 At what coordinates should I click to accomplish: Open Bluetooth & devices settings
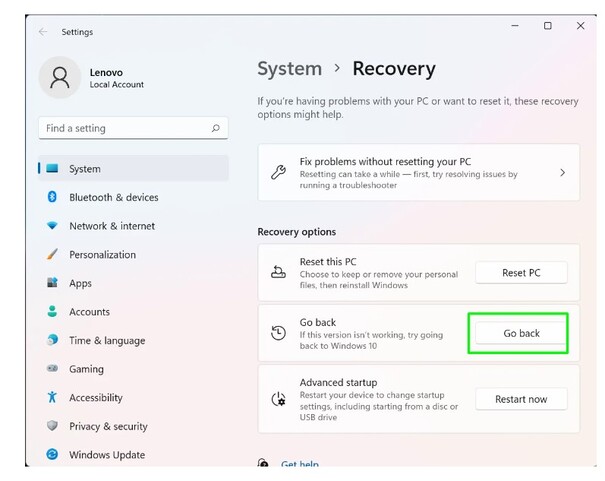(x=134, y=197)
